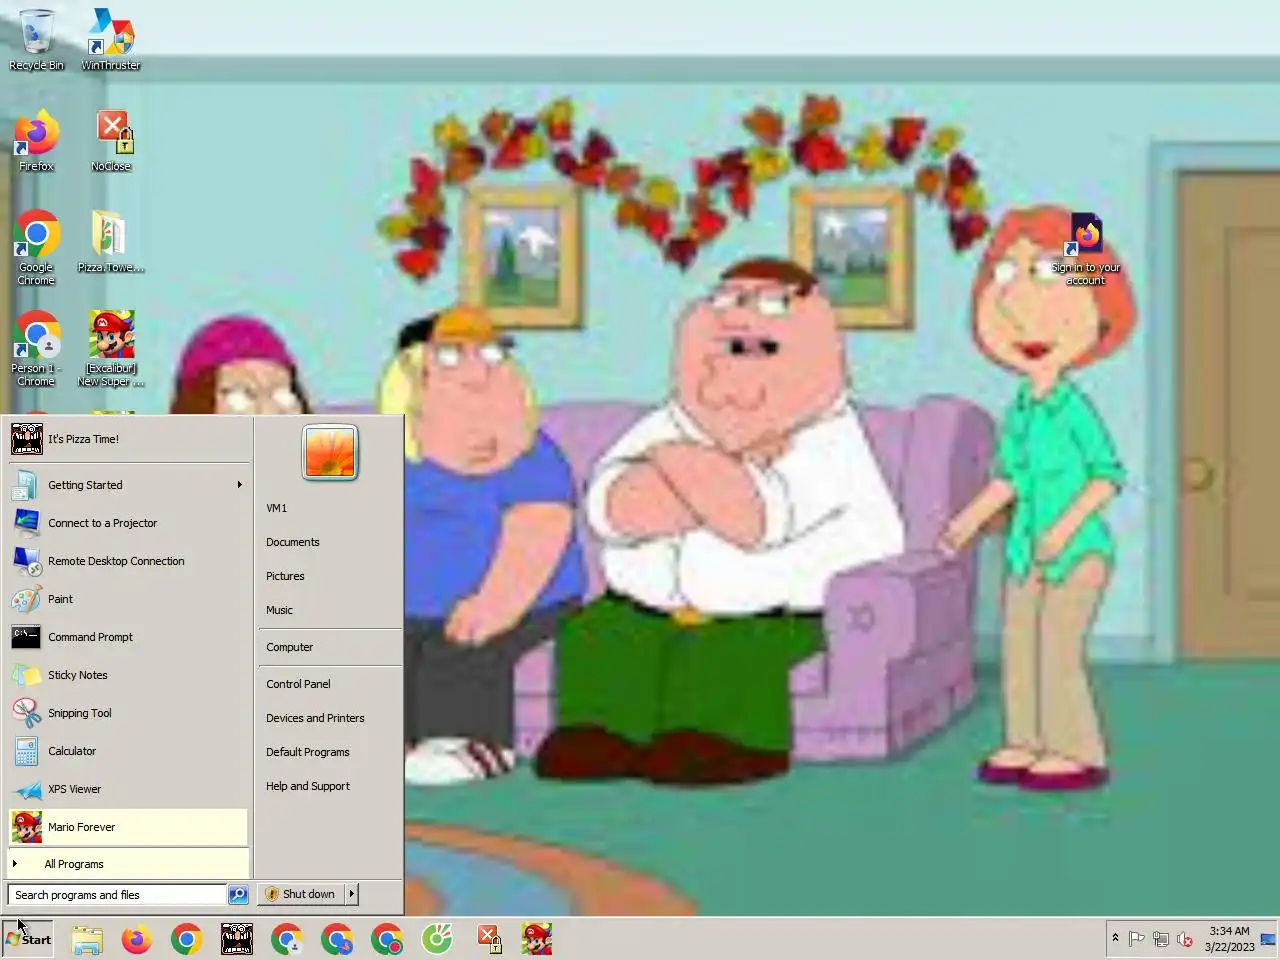Click the Chrome taskbar icon with the person badge
The width and height of the screenshot is (1280, 960).
tap(287, 939)
